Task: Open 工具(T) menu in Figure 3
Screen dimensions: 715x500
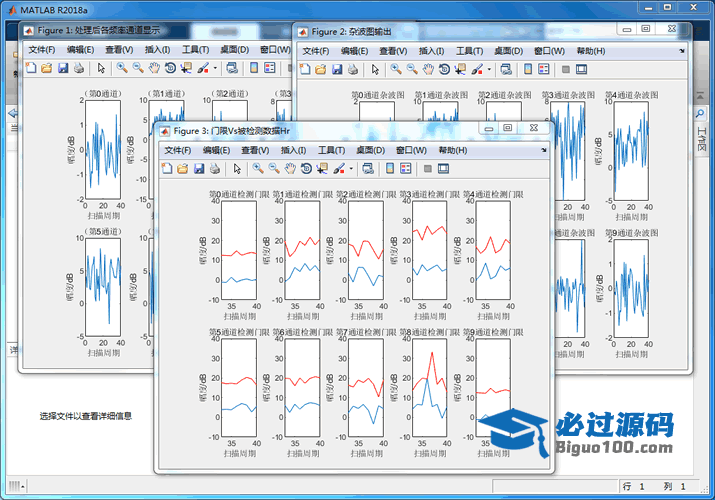Action: click(332, 150)
